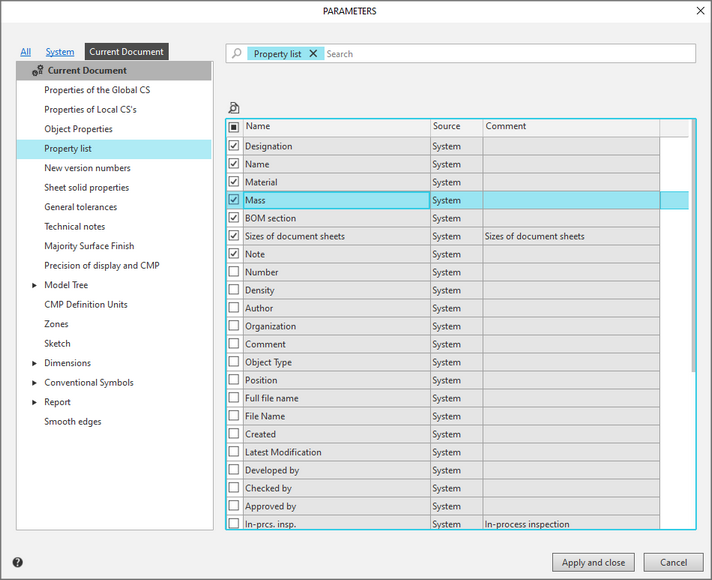Toggle the select-all checkbox in table header
Viewport: 712px width, 580px height.
[234, 127]
